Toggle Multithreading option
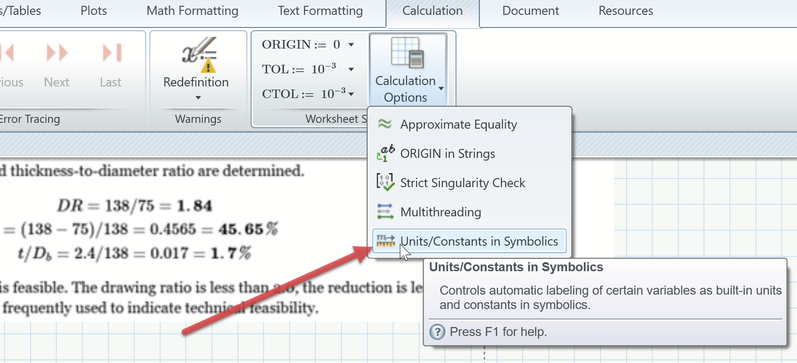 click(469, 211)
